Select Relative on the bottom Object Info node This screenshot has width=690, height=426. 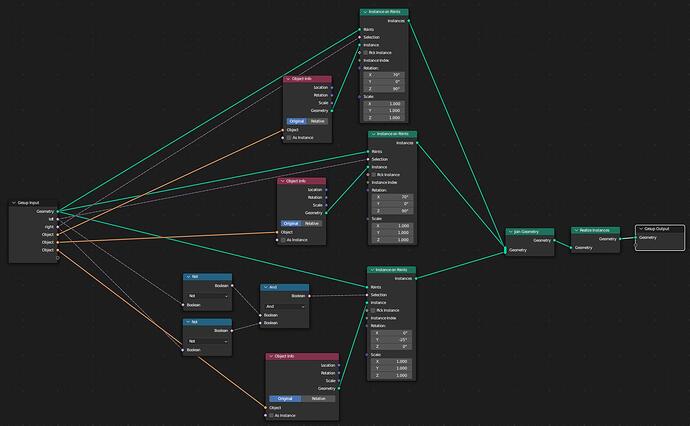tap(318, 399)
